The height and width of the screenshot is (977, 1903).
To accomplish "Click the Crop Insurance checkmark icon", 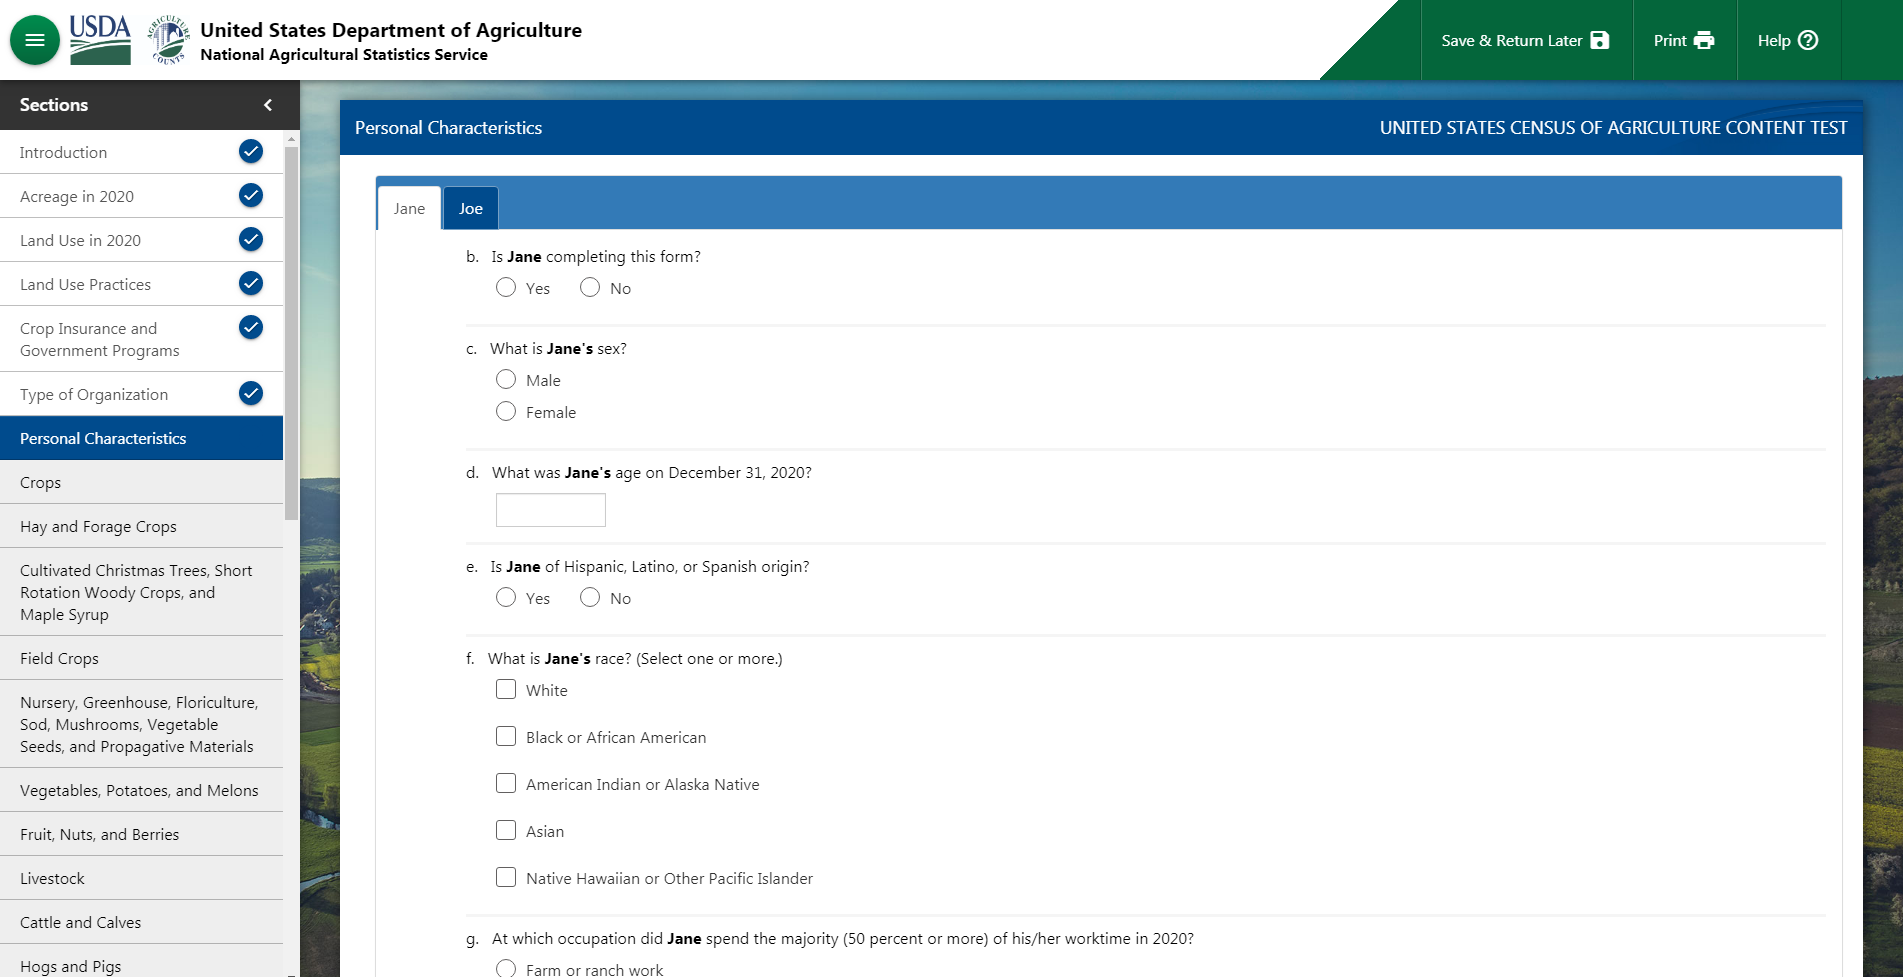I will click(251, 327).
